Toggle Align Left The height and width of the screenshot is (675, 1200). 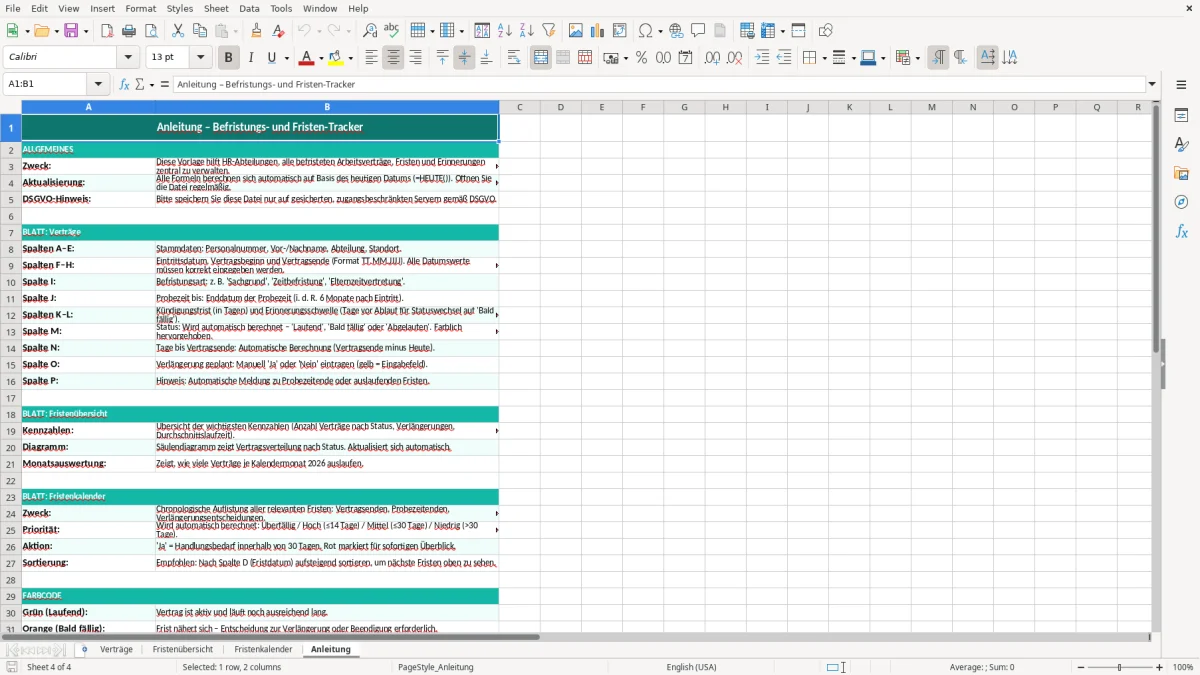pyautogui.click(x=371, y=58)
